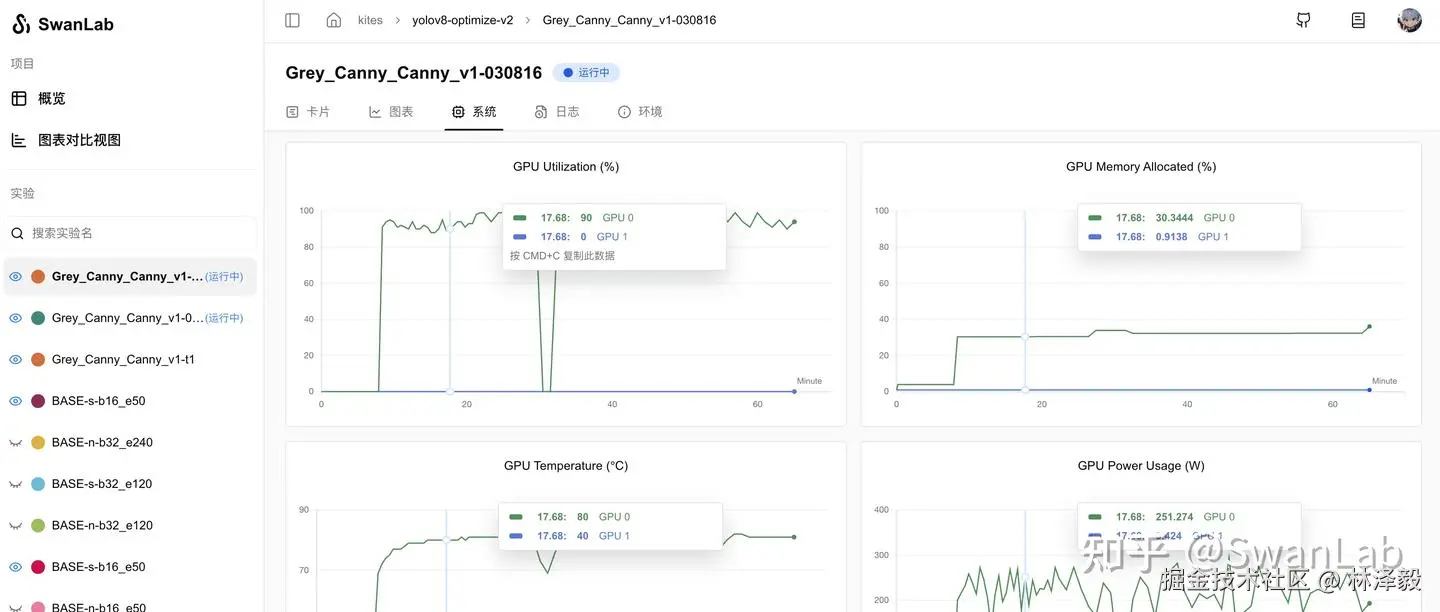The width and height of the screenshot is (1440, 612).
Task: Go to kites breadcrumb link
Action: [370, 20]
